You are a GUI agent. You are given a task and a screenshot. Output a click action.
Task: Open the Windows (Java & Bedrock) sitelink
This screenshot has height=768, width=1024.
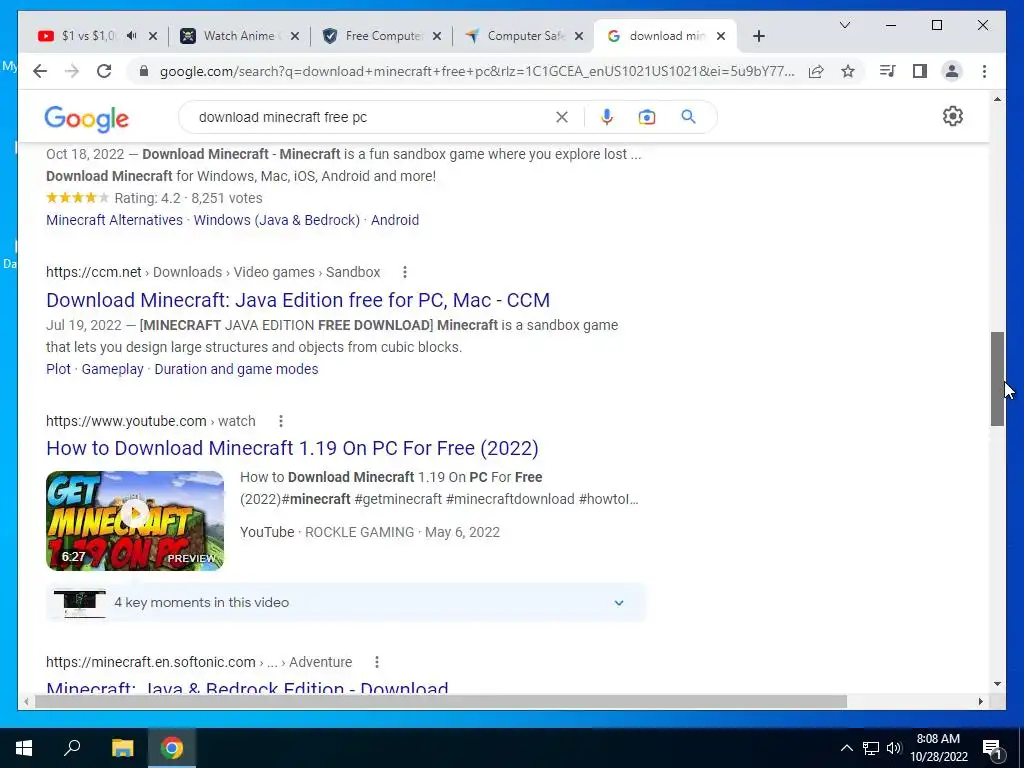[277, 220]
